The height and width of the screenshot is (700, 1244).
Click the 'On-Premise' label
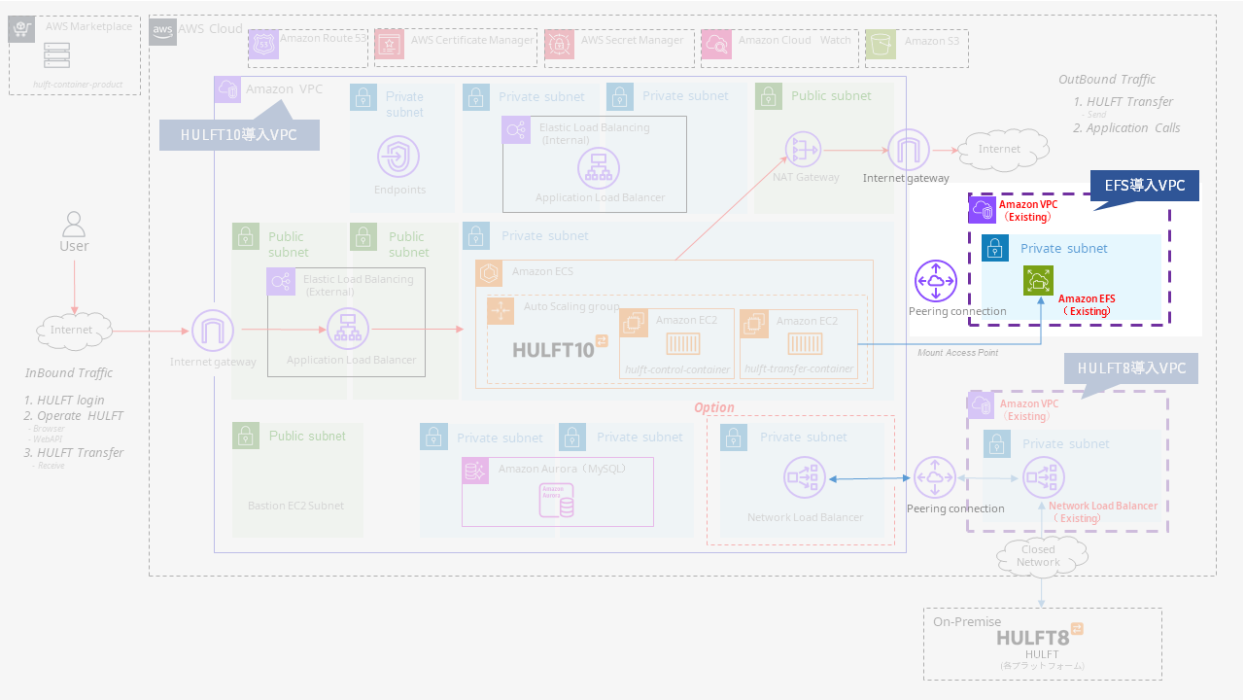pos(967,622)
